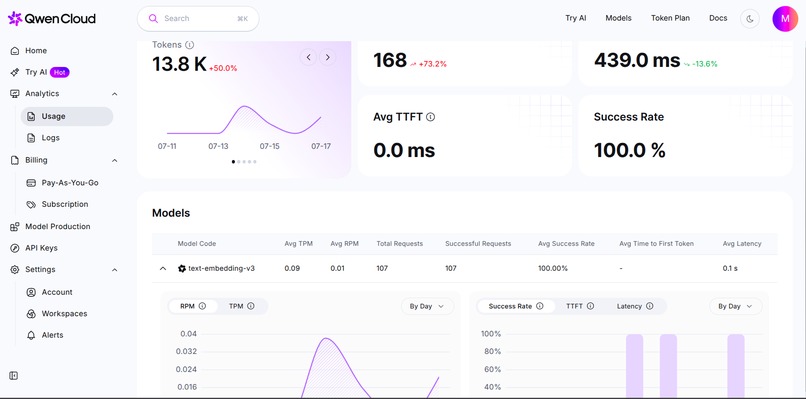This screenshot has width=806, height=399.
Task: Collapse text-embedding-v3 row details
Action: point(163,268)
